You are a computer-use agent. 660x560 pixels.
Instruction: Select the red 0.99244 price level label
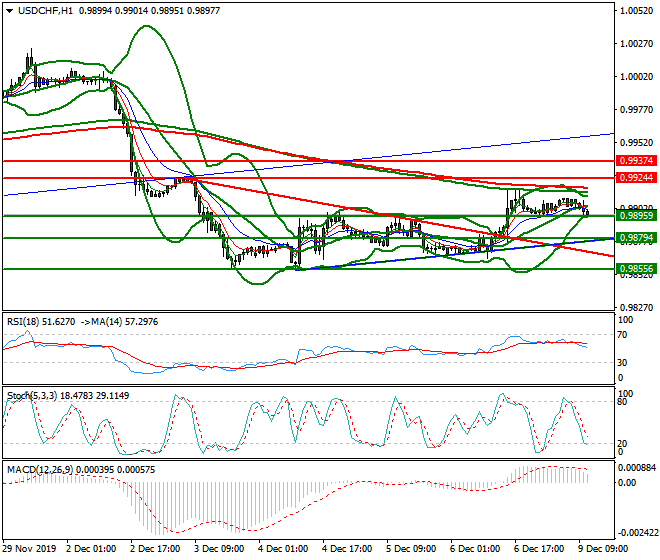click(x=636, y=178)
